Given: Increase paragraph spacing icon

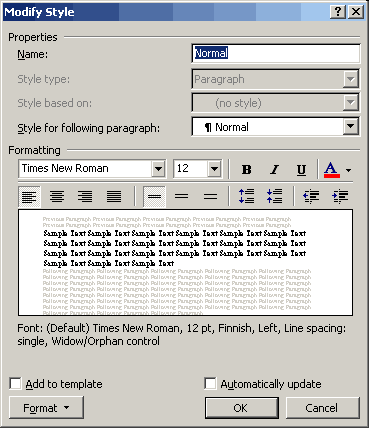Looking at the screenshot, I should pyautogui.click(x=246, y=196).
